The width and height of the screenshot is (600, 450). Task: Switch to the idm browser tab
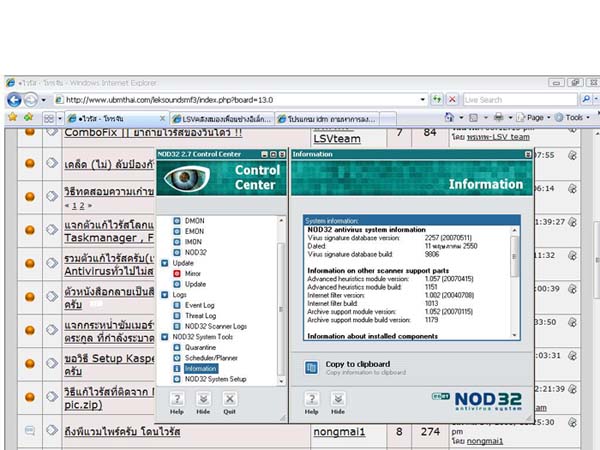[x=327, y=119]
